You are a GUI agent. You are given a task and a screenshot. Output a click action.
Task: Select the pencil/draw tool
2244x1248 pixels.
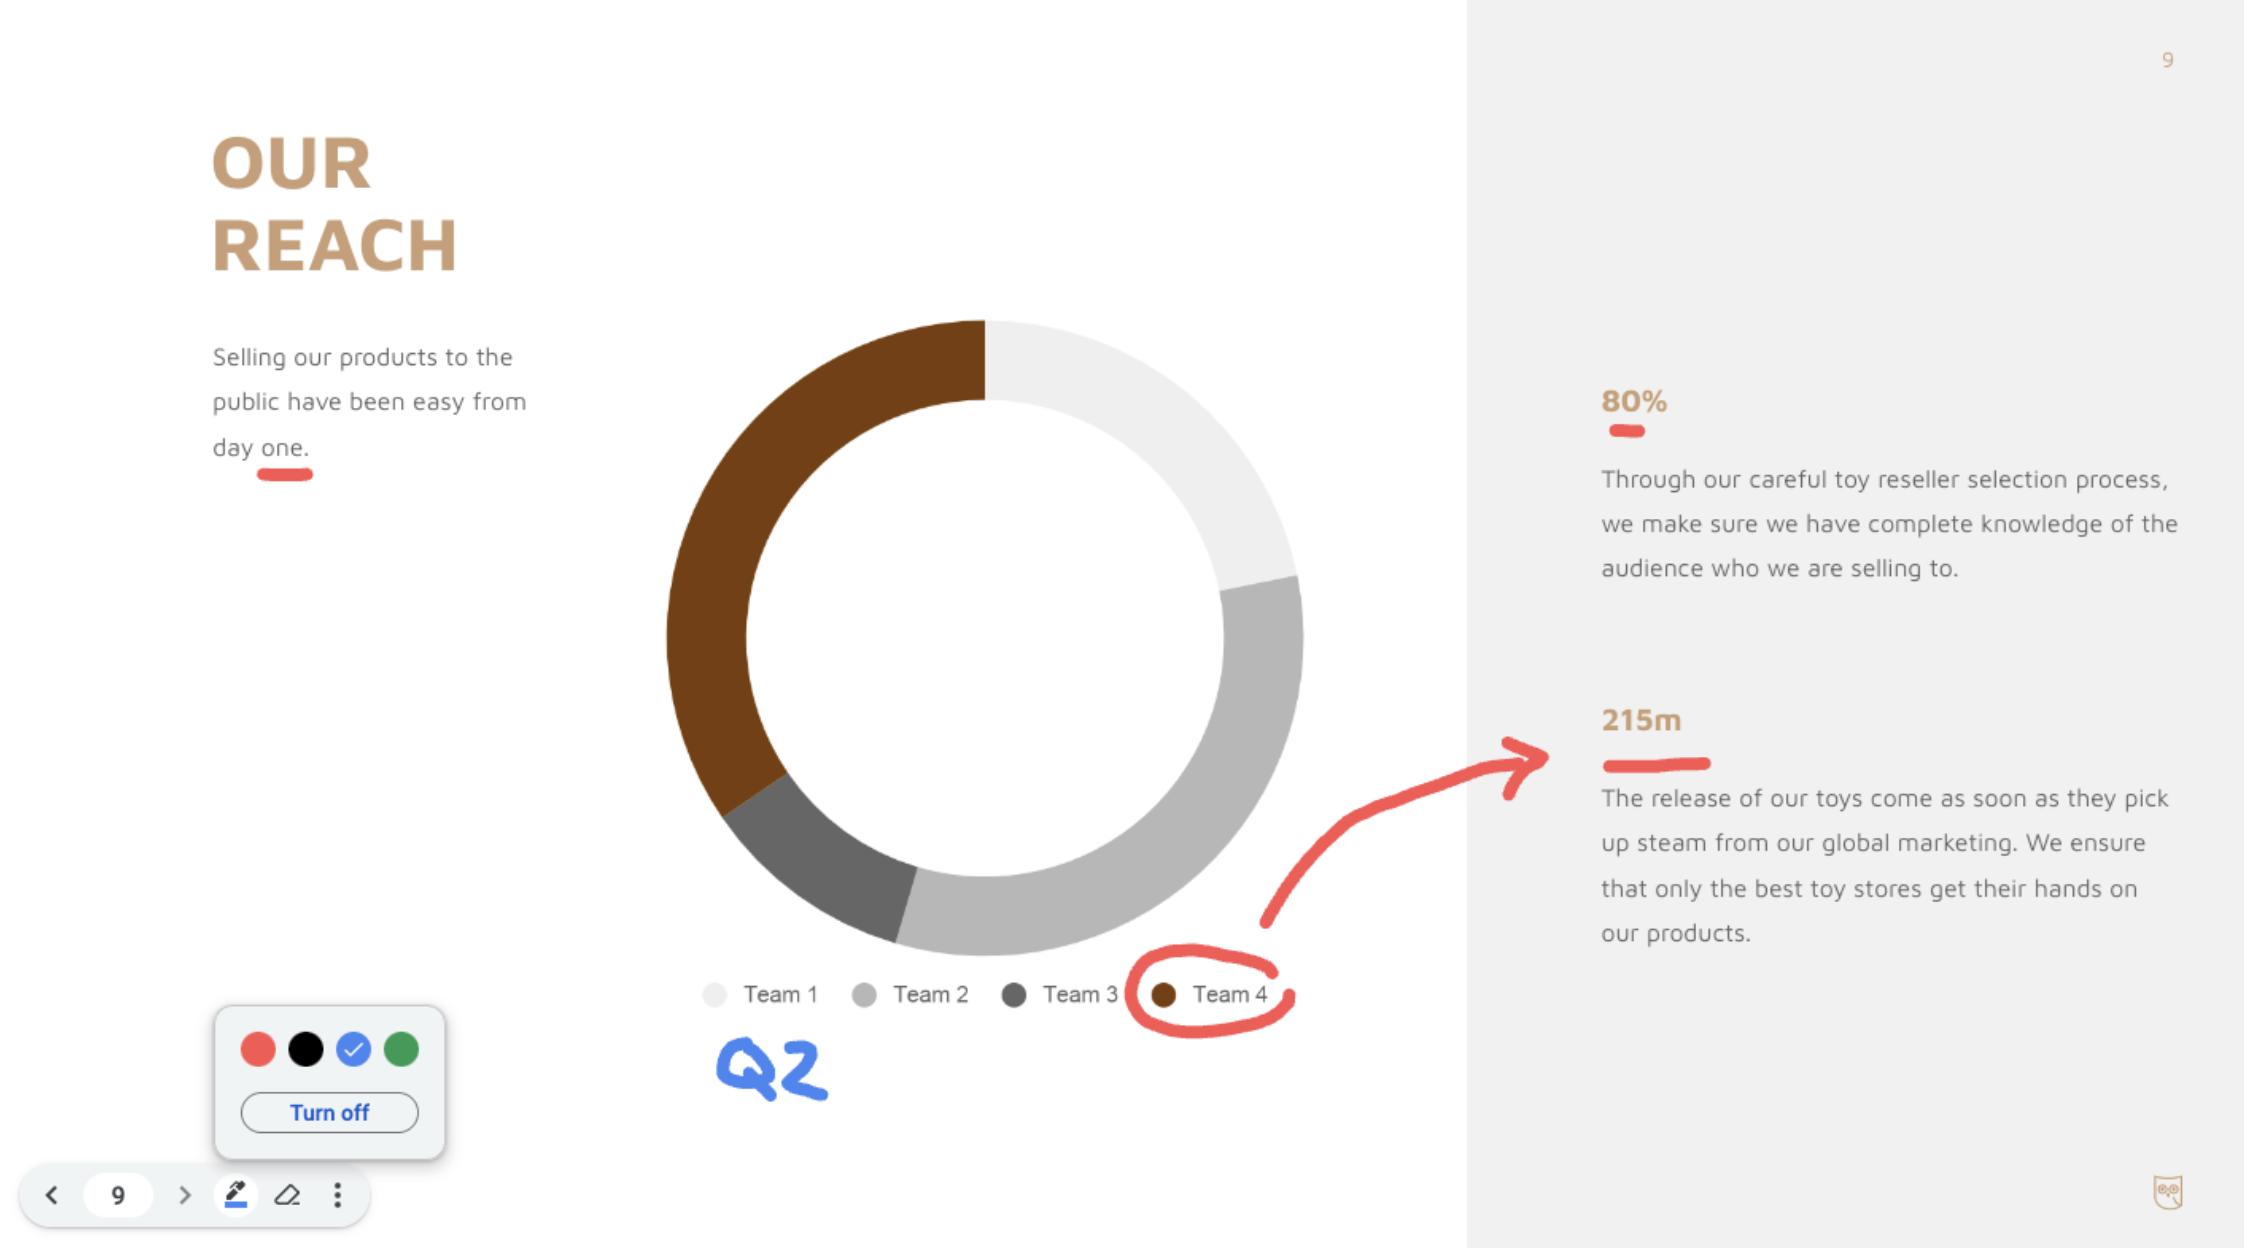(x=235, y=1194)
